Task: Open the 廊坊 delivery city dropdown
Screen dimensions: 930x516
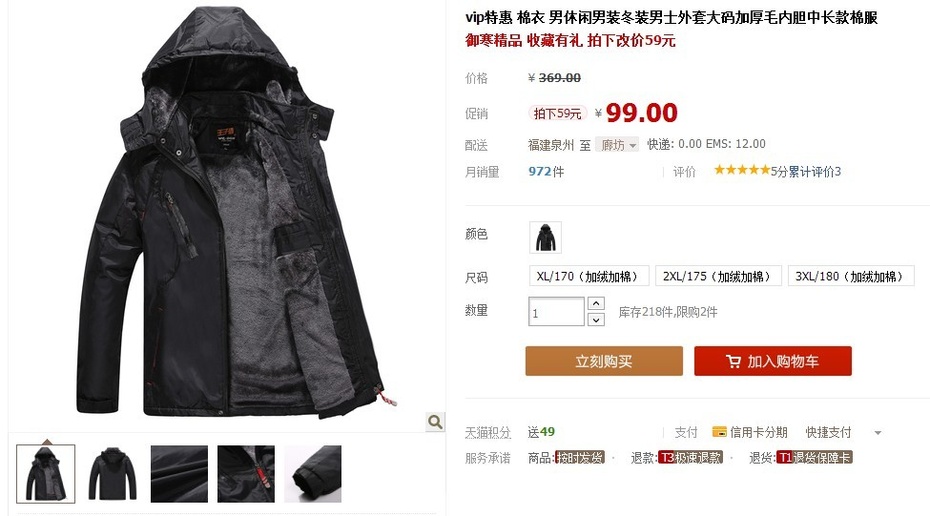Action: click(617, 145)
